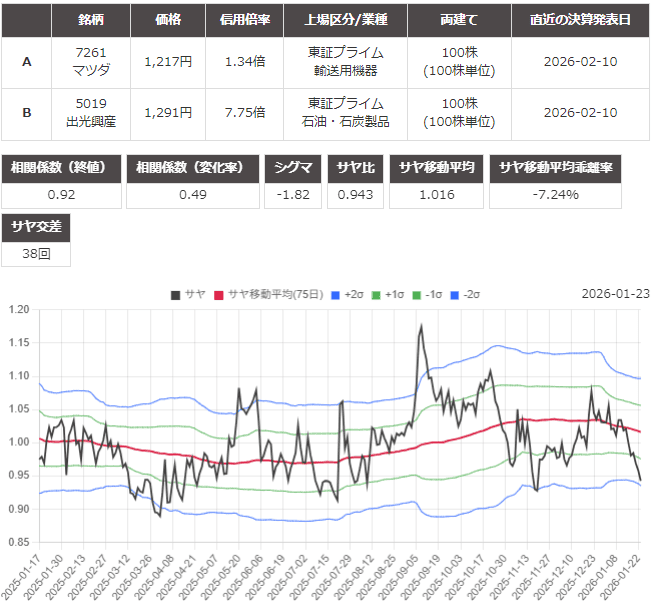The height and width of the screenshot is (605, 654).
Task: Click the シグマ stat label
Action: coord(292,167)
